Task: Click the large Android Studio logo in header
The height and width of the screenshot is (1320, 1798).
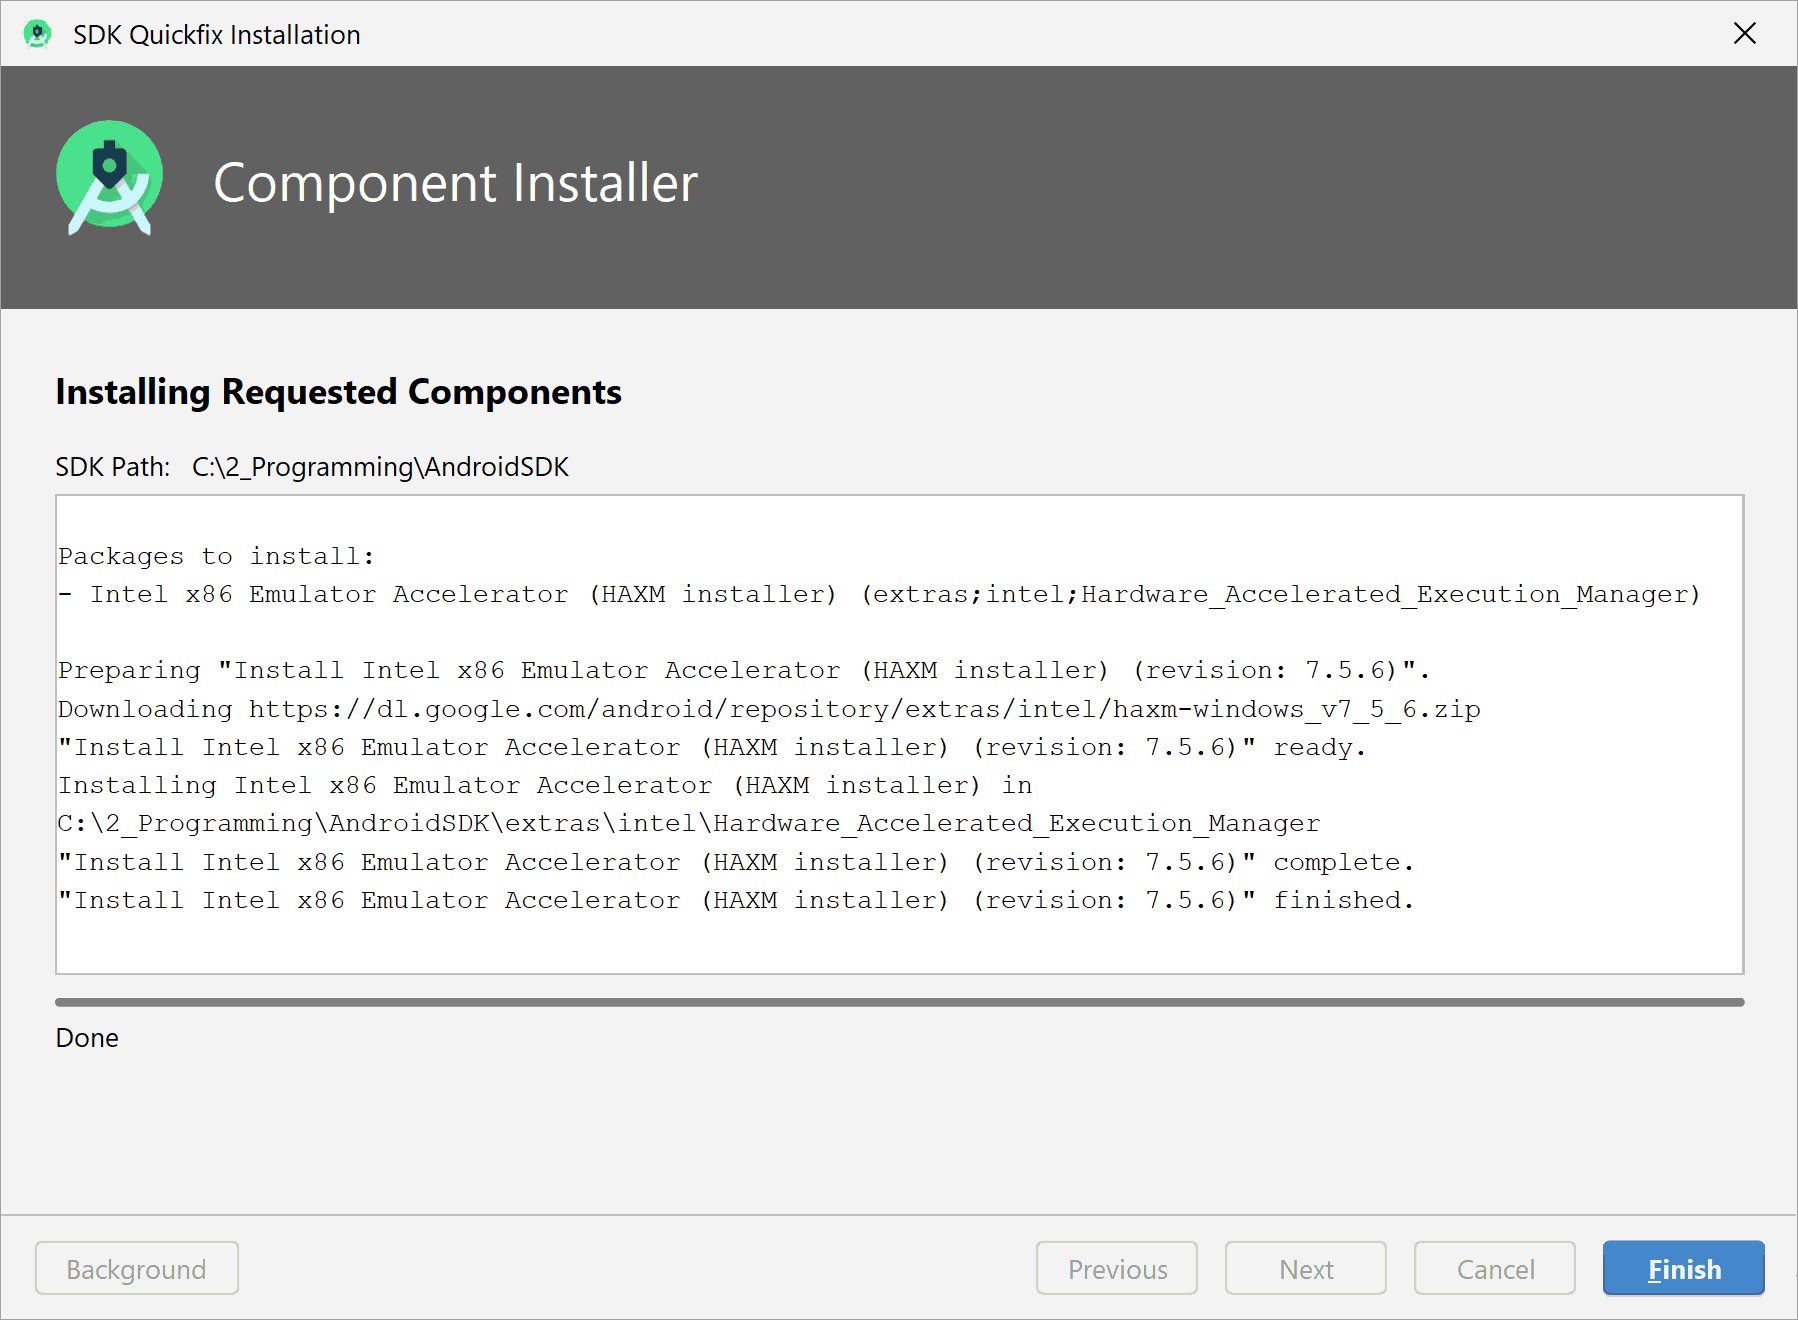Action: tap(109, 178)
